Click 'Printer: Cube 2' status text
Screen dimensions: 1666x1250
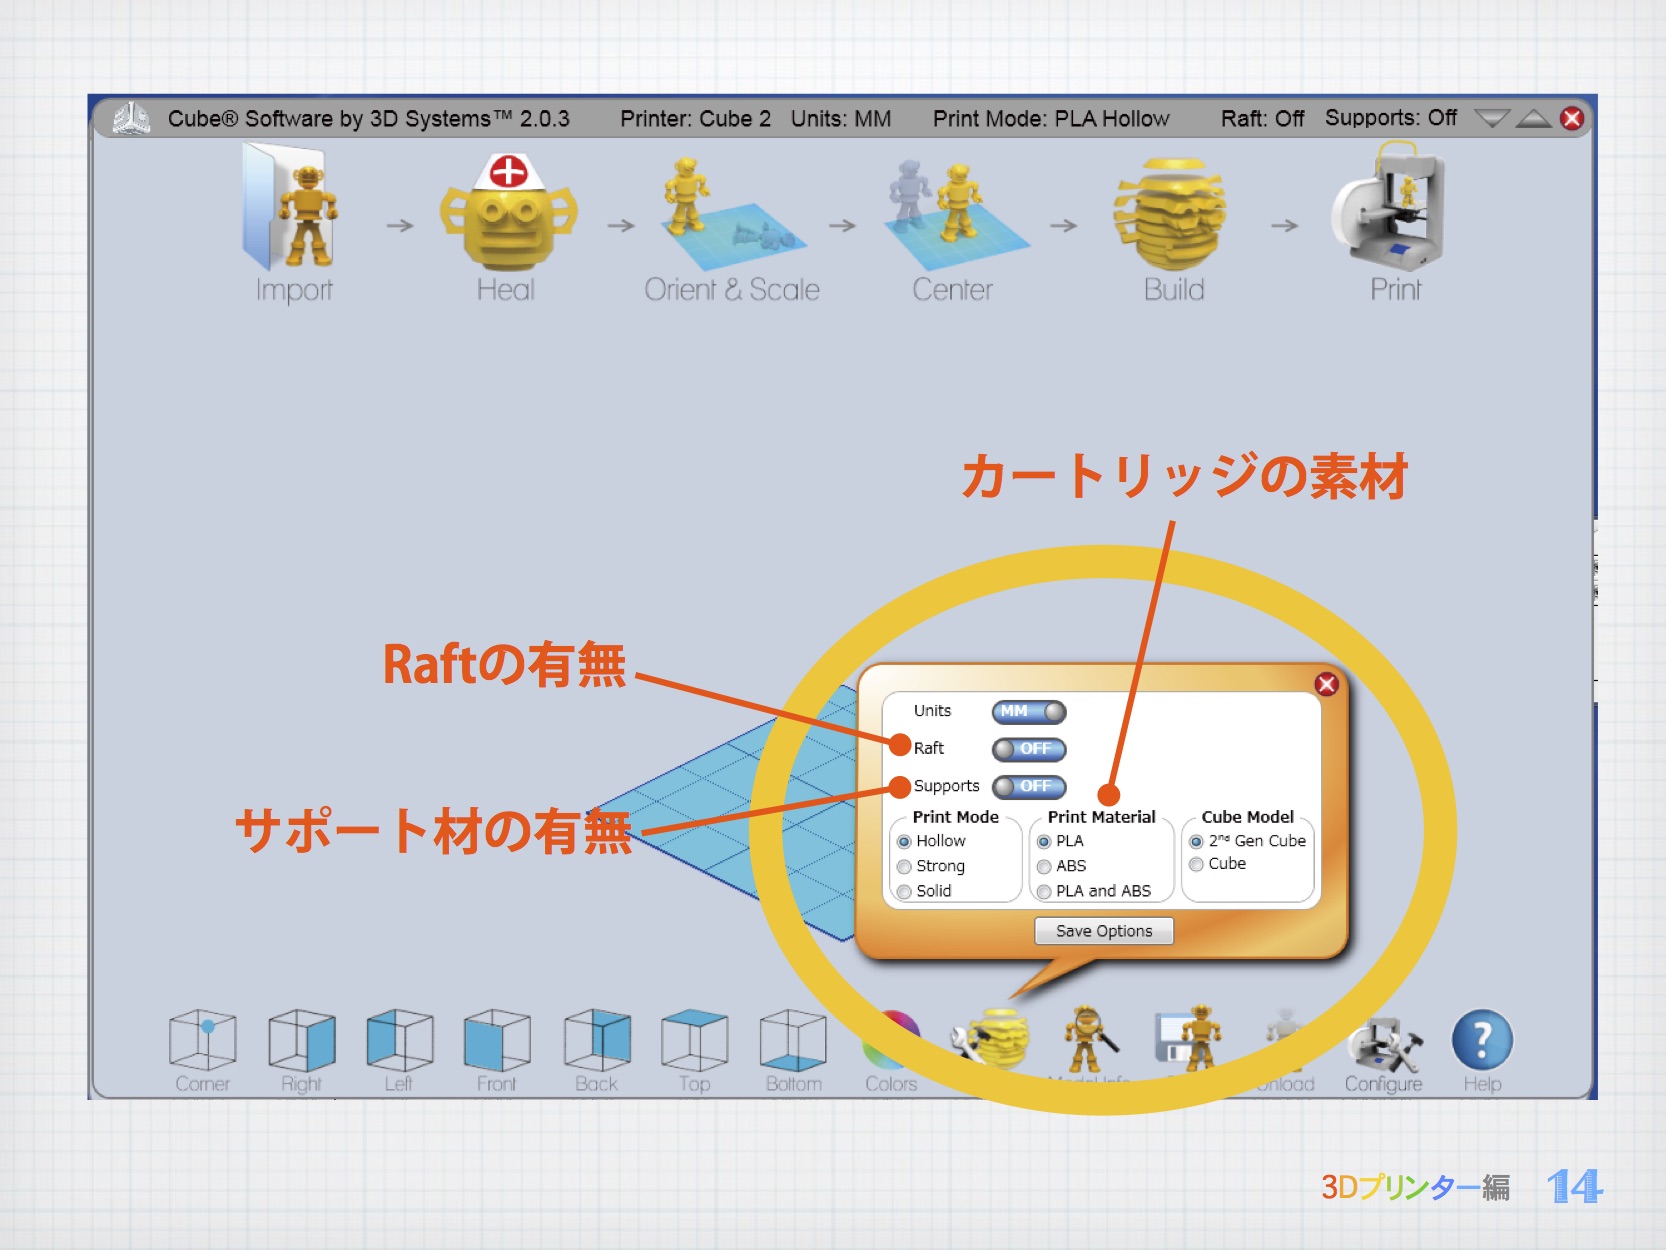695,119
